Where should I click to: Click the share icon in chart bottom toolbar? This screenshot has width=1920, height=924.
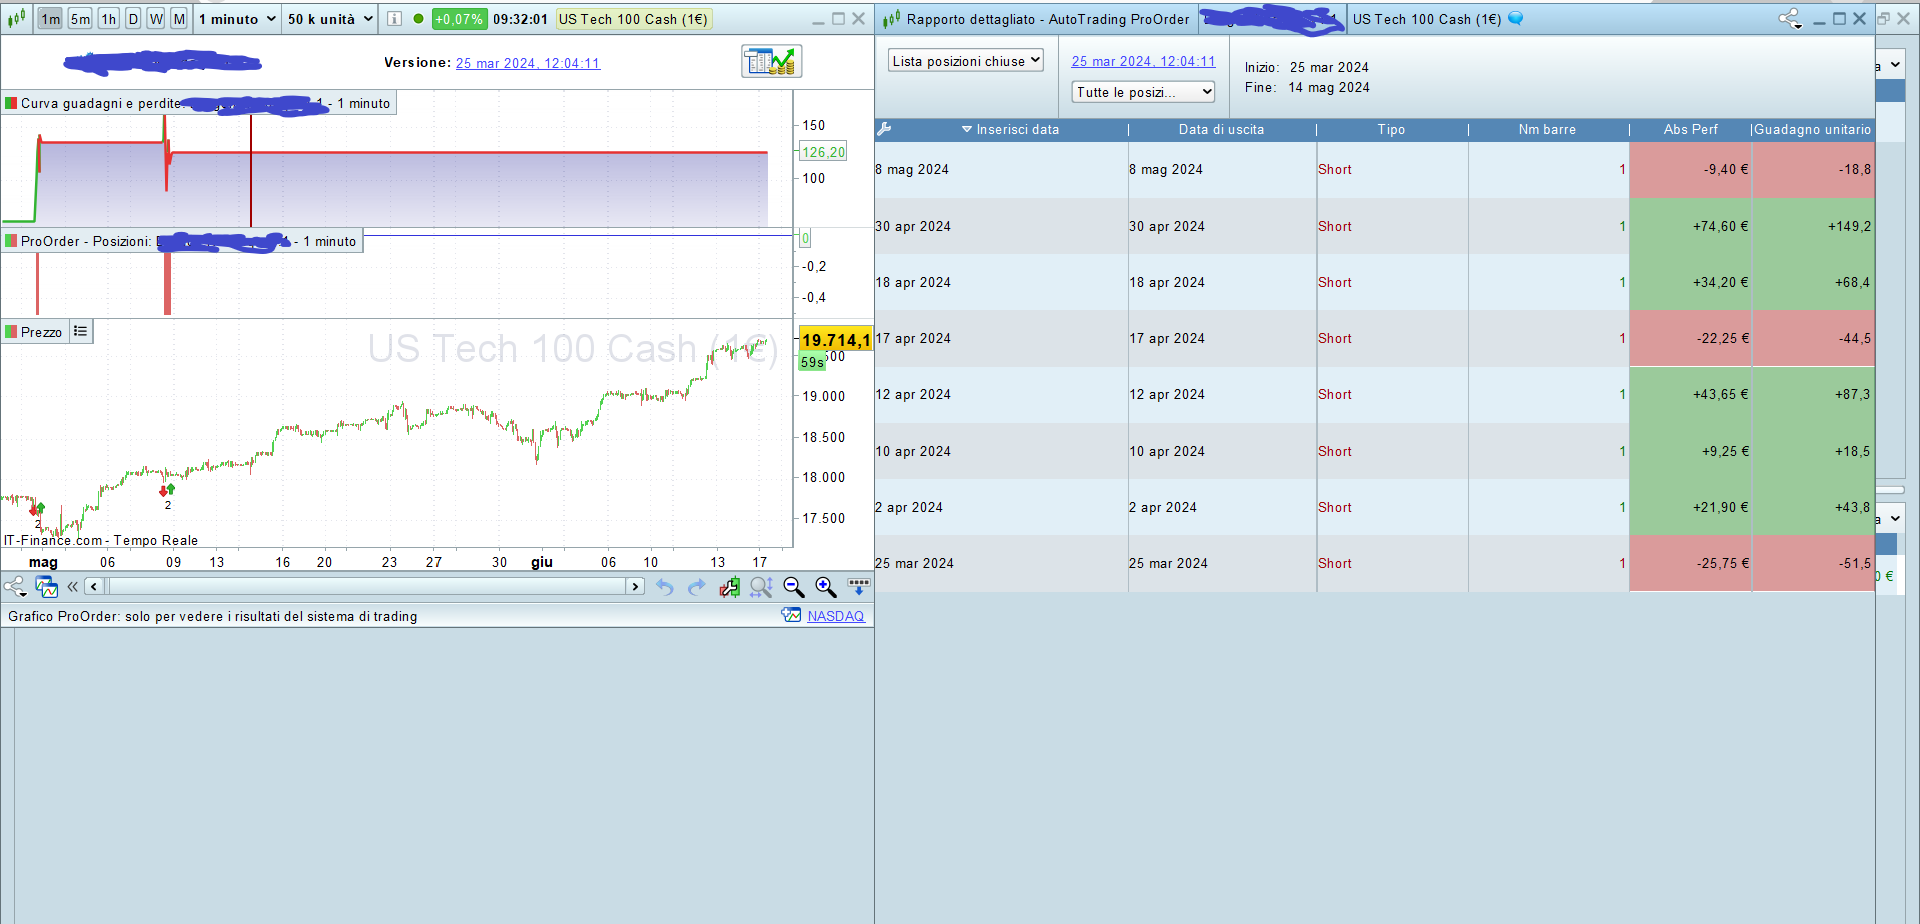click(x=15, y=587)
